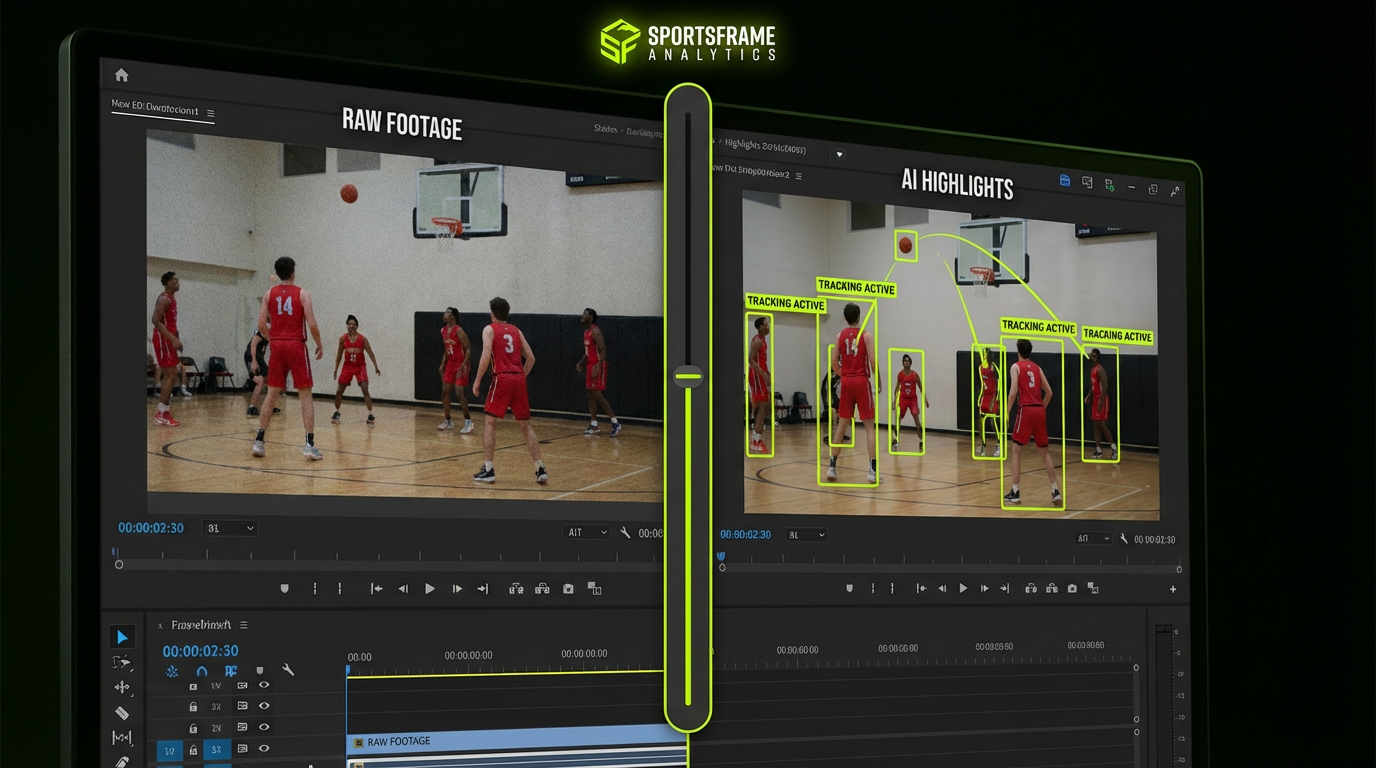Image resolution: width=1376 pixels, height=768 pixels.
Task: Open left monitor zoom level dropdown
Action: pyautogui.click(x=230, y=528)
